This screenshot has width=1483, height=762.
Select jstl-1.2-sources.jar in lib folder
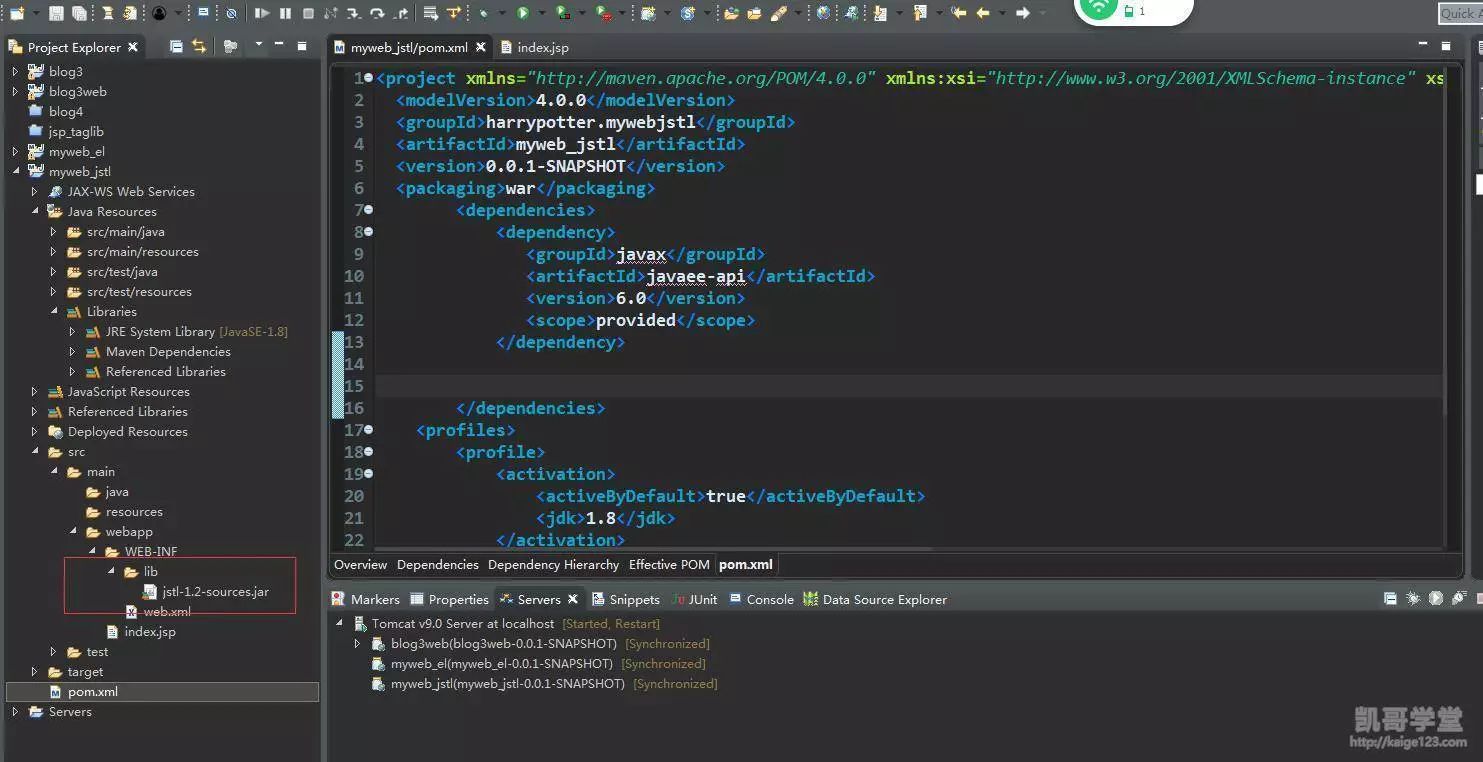pos(206,591)
